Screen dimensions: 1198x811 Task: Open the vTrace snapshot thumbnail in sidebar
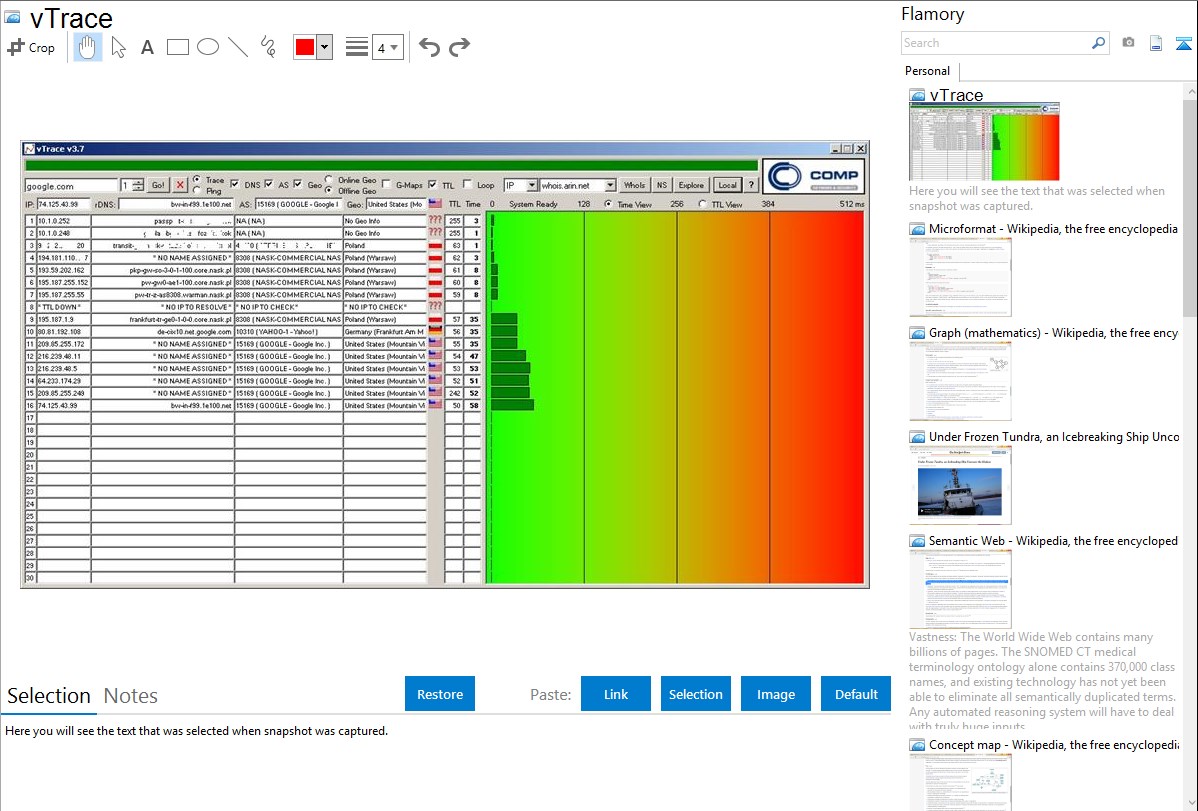coord(984,142)
